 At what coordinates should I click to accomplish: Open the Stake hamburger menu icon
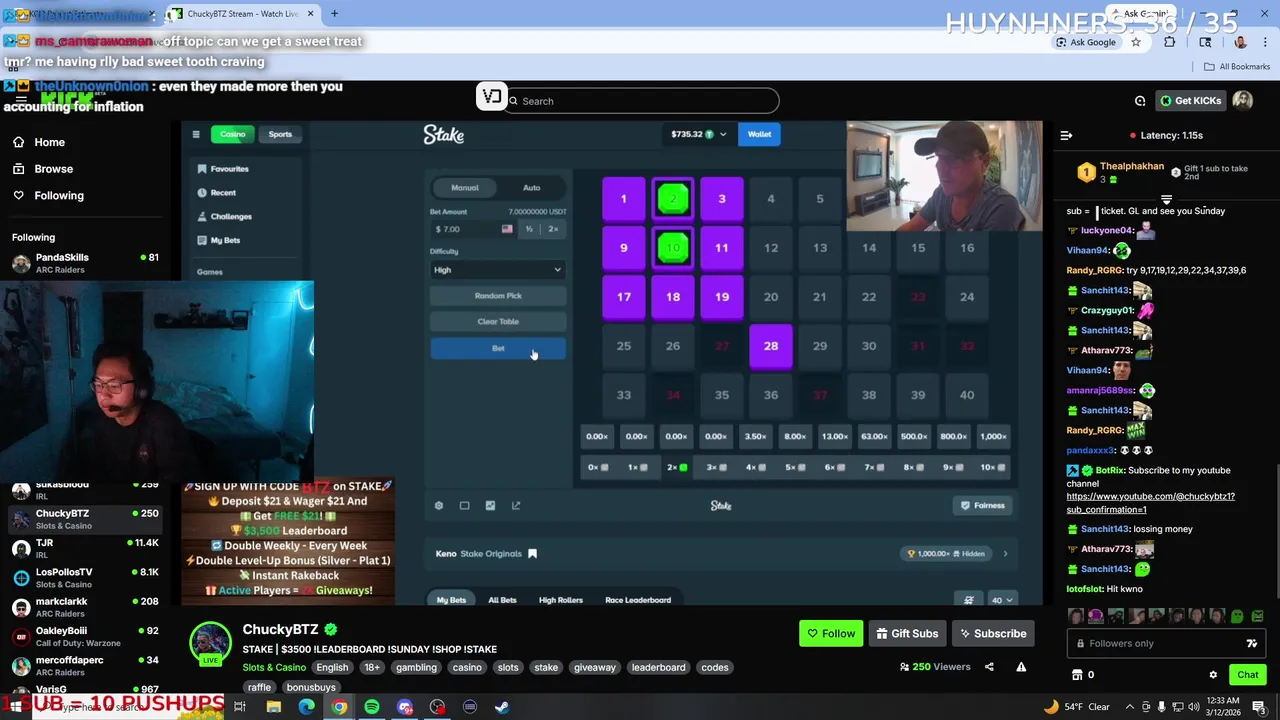[196, 134]
